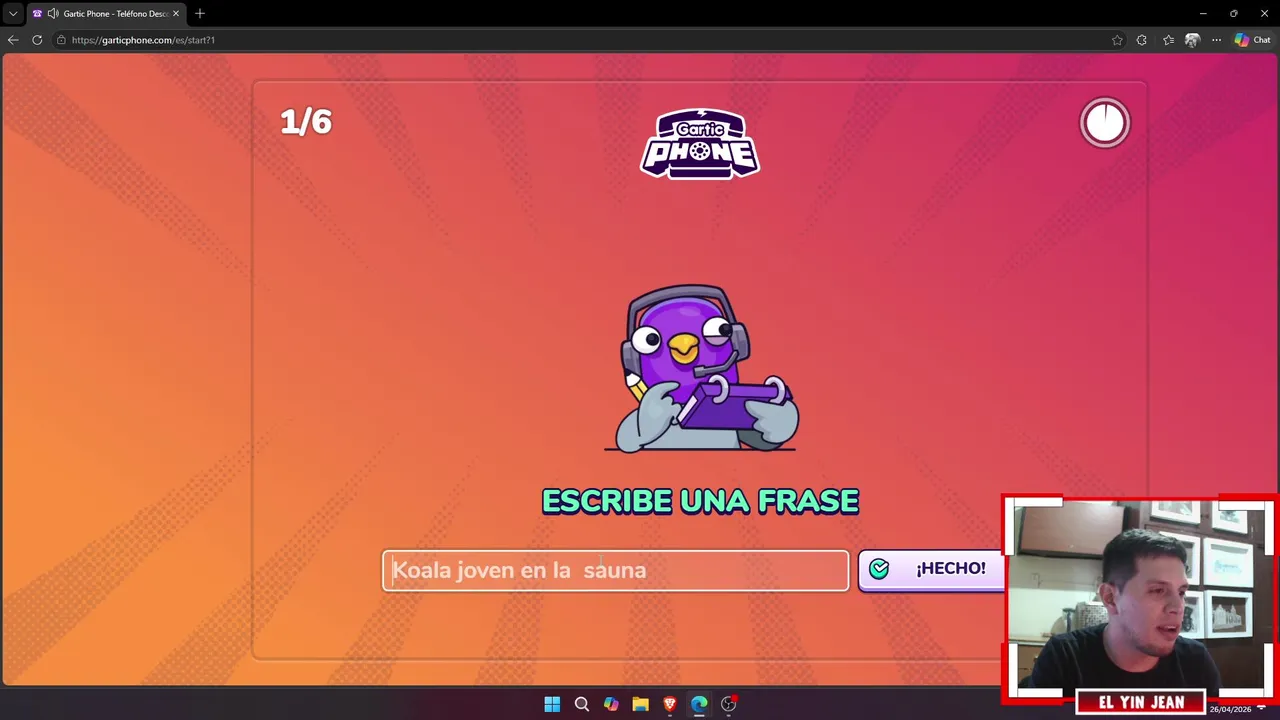This screenshot has width=1280, height=720.
Task: Open the Favorites list icon
Action: pos(1168,40)
